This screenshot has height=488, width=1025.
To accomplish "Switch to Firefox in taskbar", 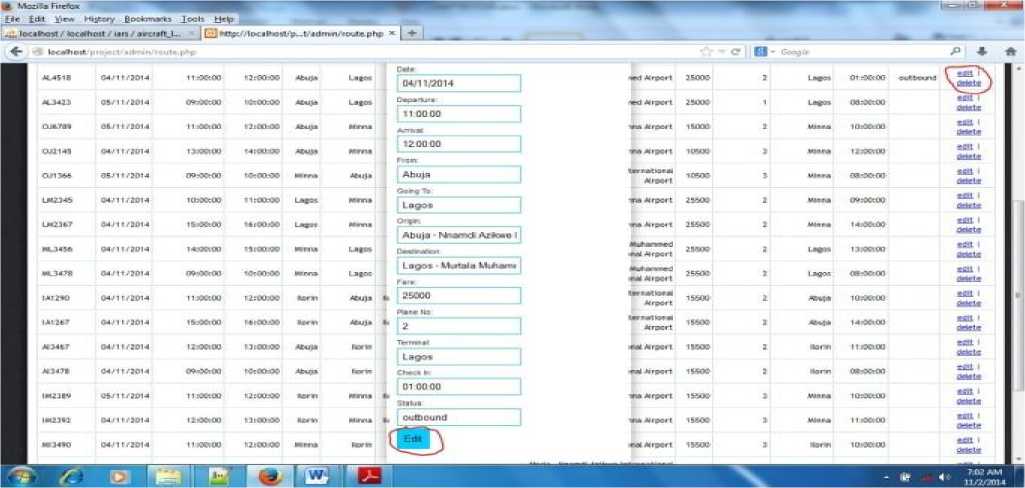I will [x=270, y=477].
